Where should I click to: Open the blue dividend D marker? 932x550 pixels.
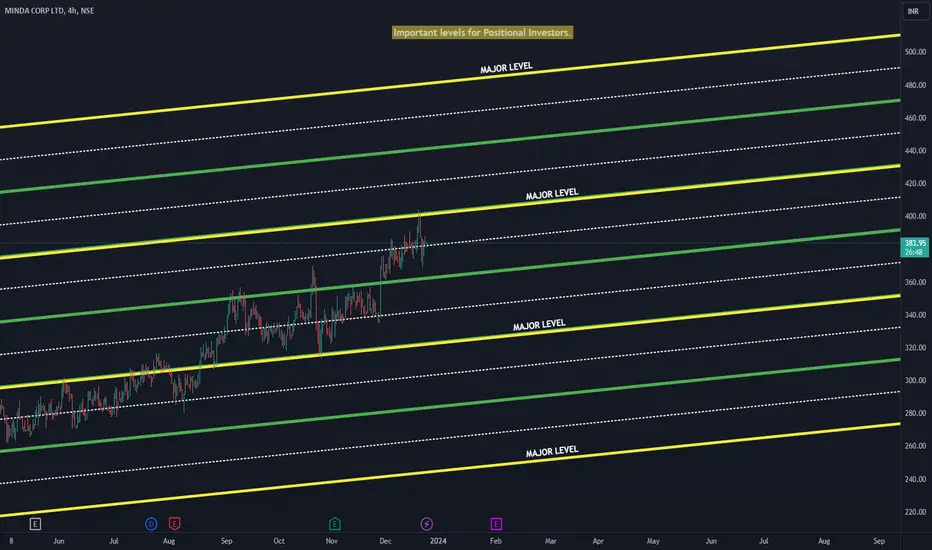[x=151, y=524]
